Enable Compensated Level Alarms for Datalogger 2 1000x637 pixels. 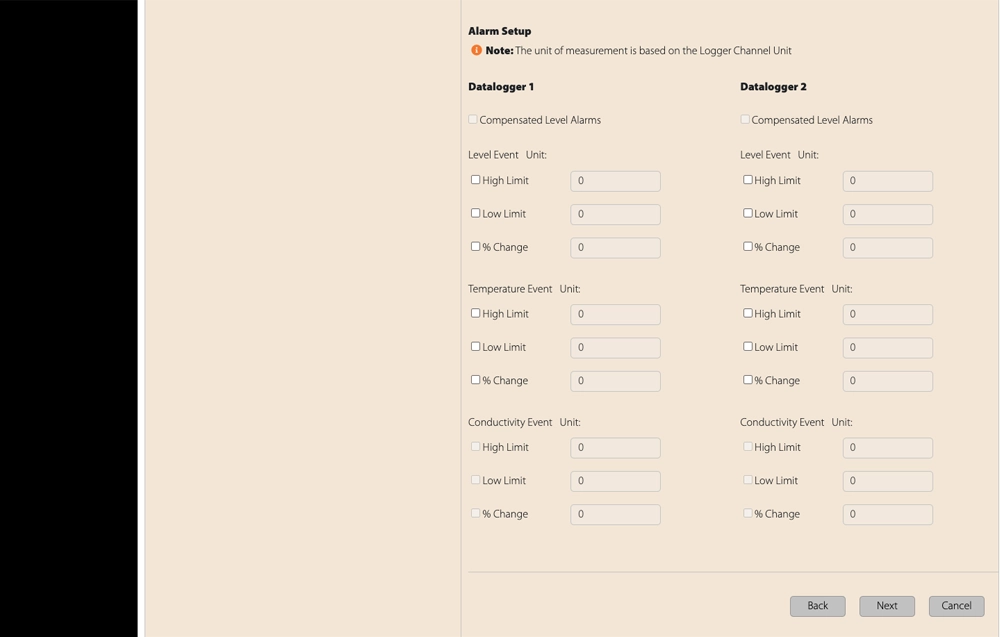click(x=744, y=119)
